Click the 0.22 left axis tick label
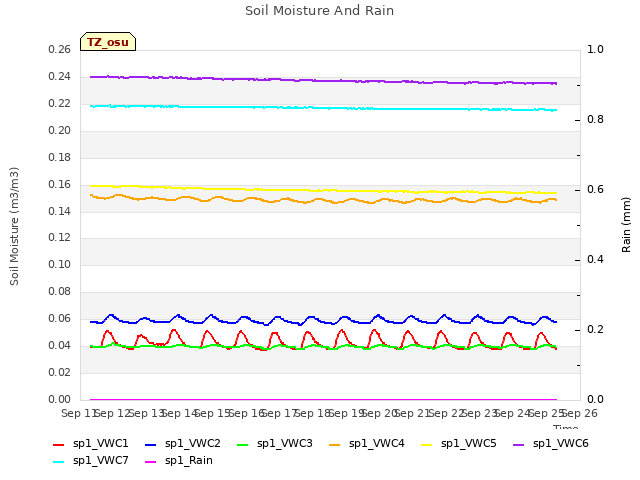The image size is (640, 480). pyautogui.click(x=59, y=104)
